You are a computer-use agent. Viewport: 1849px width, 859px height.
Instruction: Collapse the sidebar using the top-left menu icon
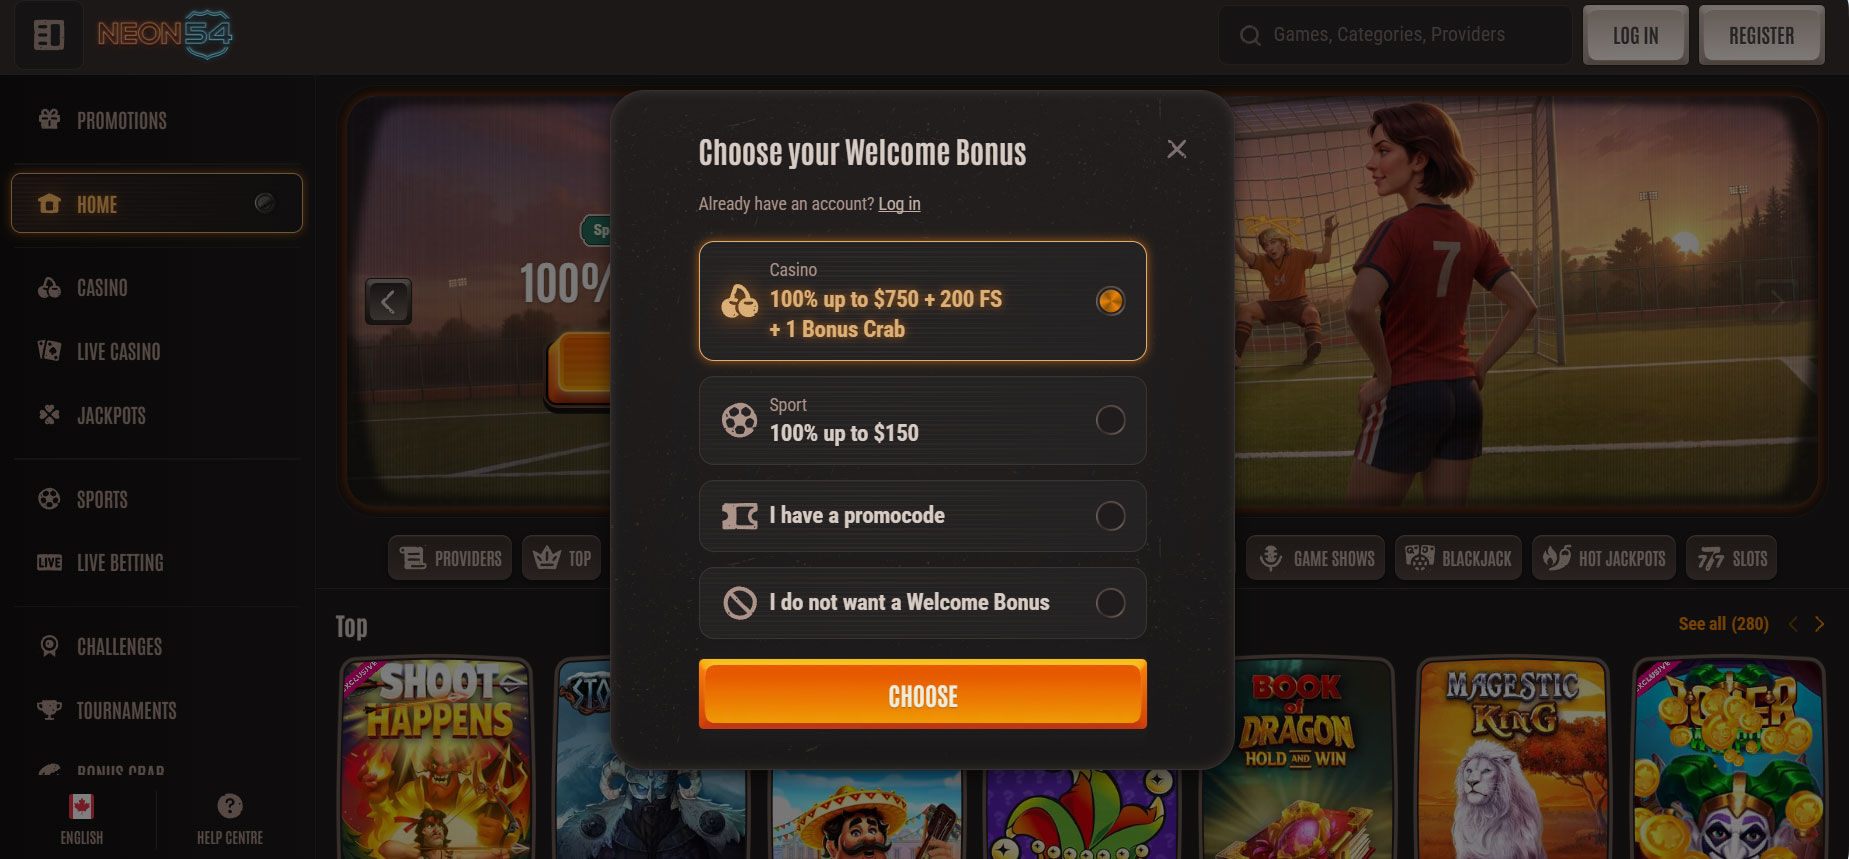pyautogui.click(x=48, y=35)
